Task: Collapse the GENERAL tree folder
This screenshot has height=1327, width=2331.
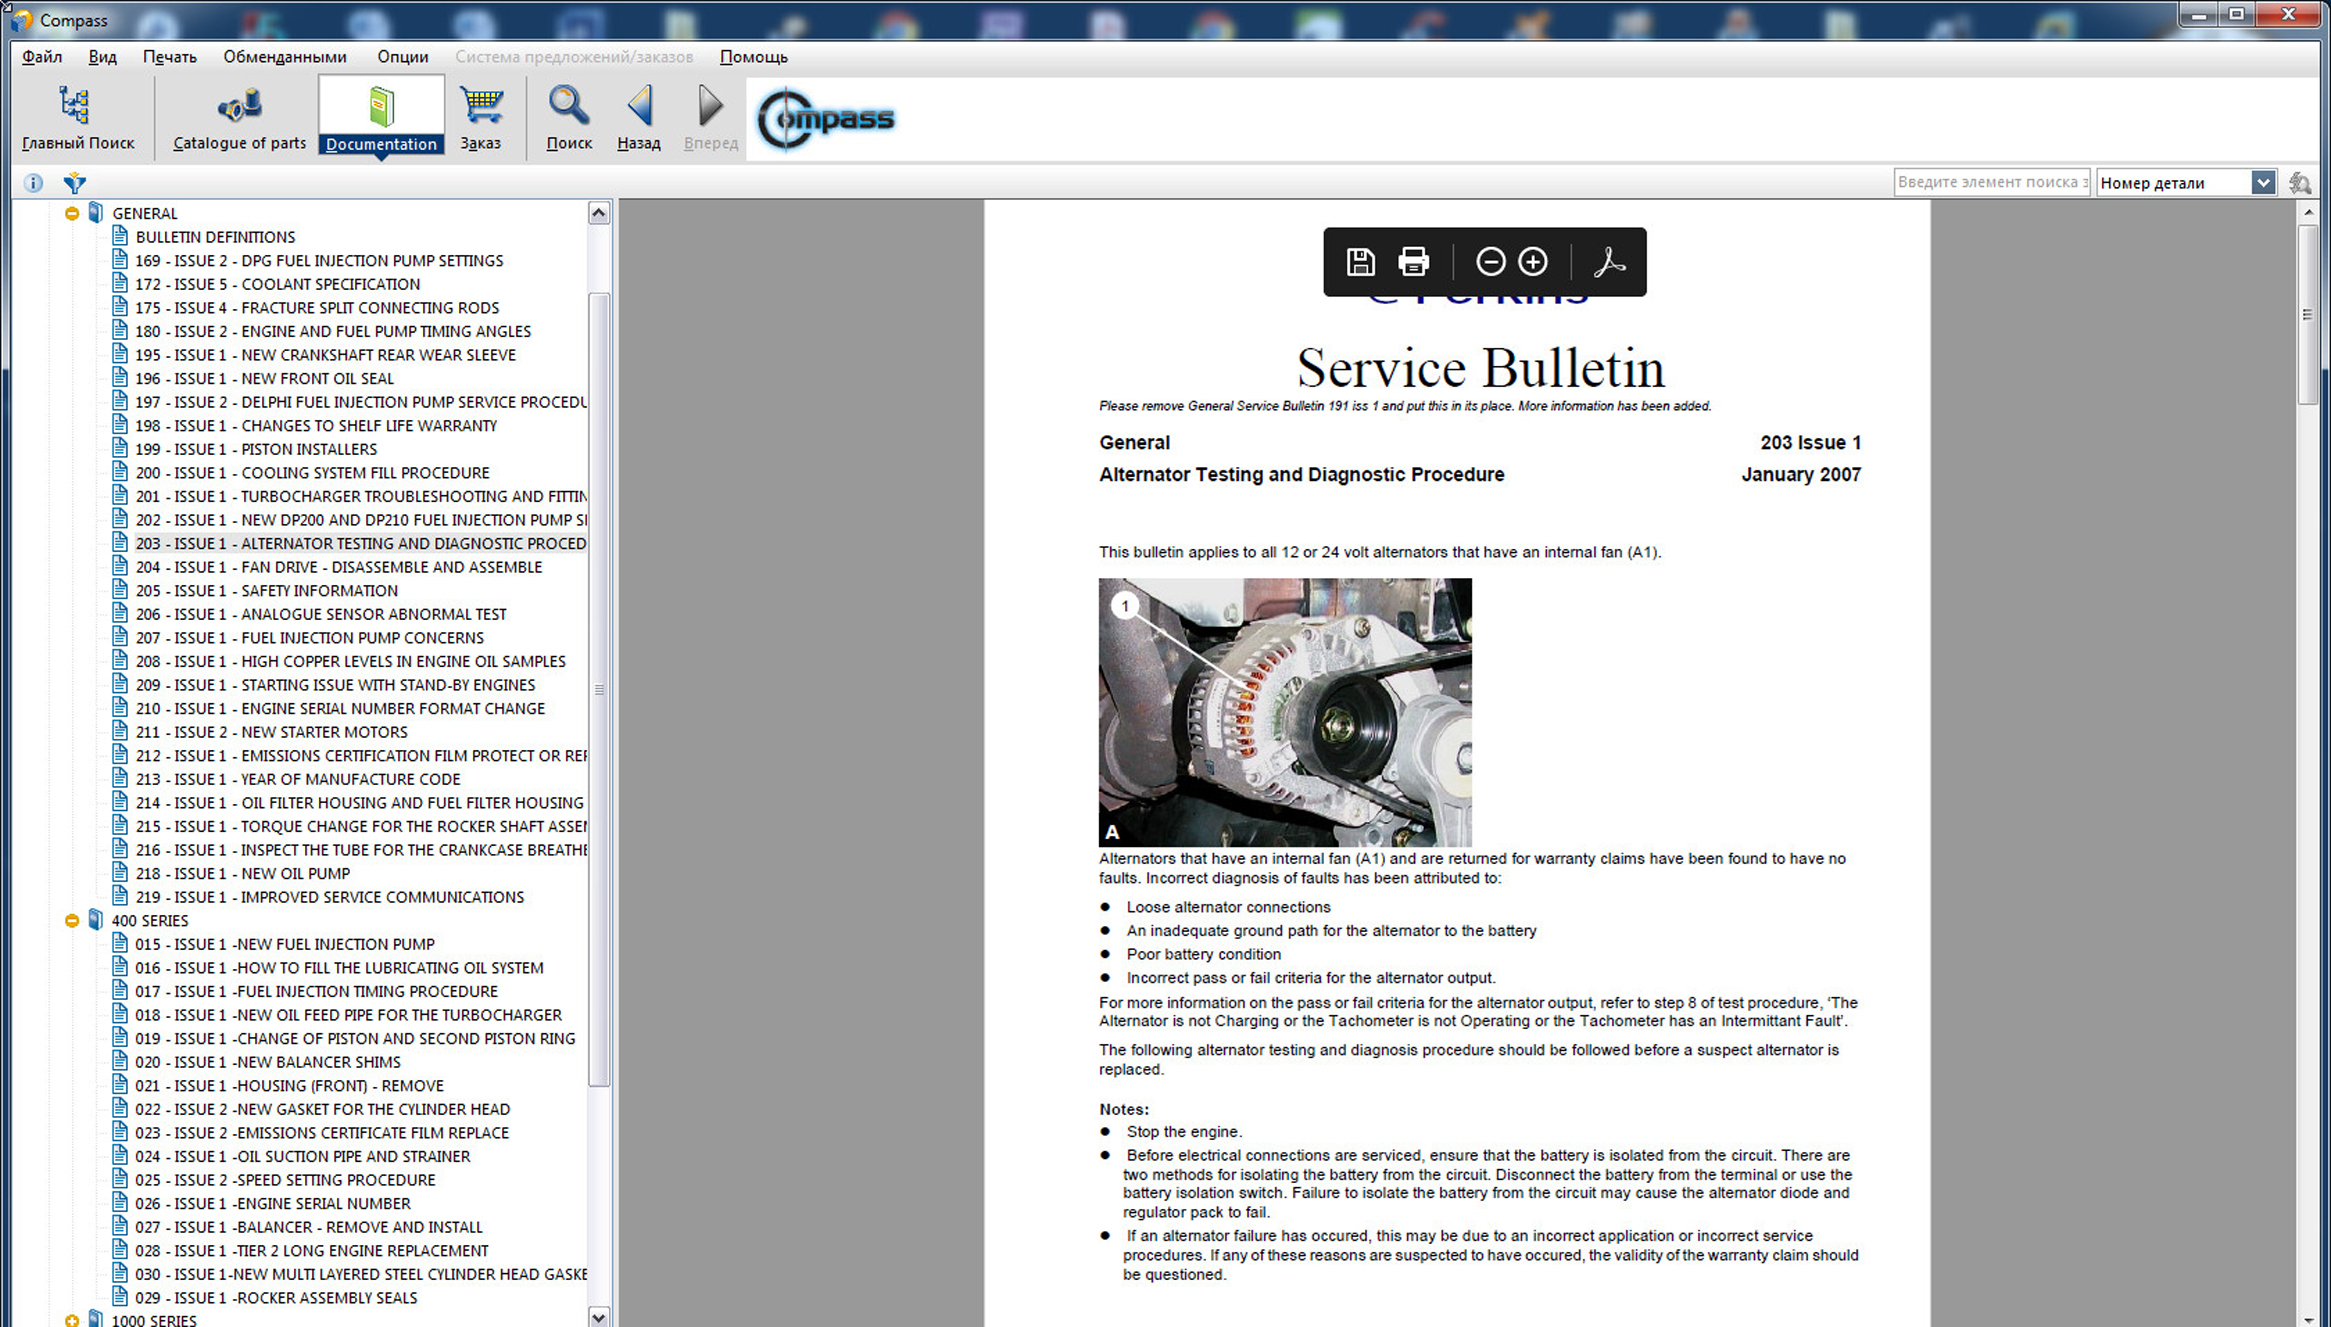Action: (x=72, y=213)
